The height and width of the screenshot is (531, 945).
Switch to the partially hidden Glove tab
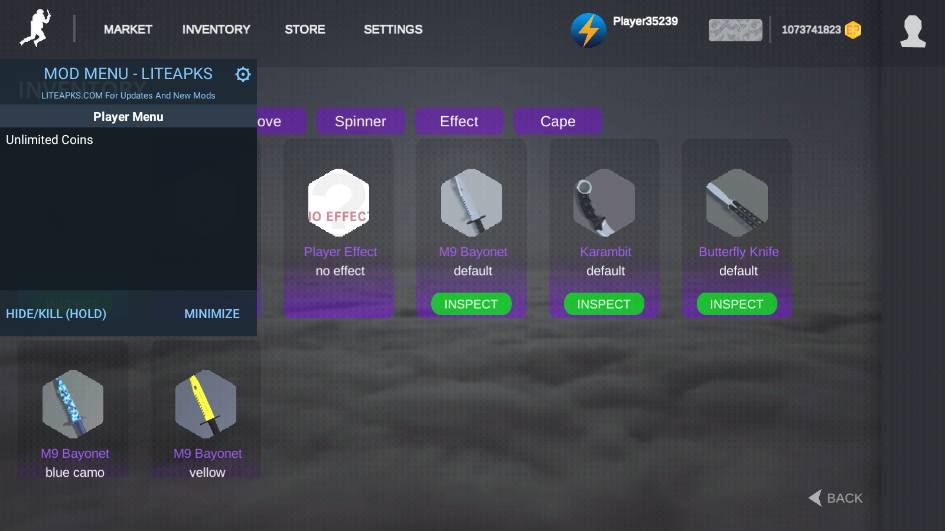pyautogui.click(x=281, y=121)
